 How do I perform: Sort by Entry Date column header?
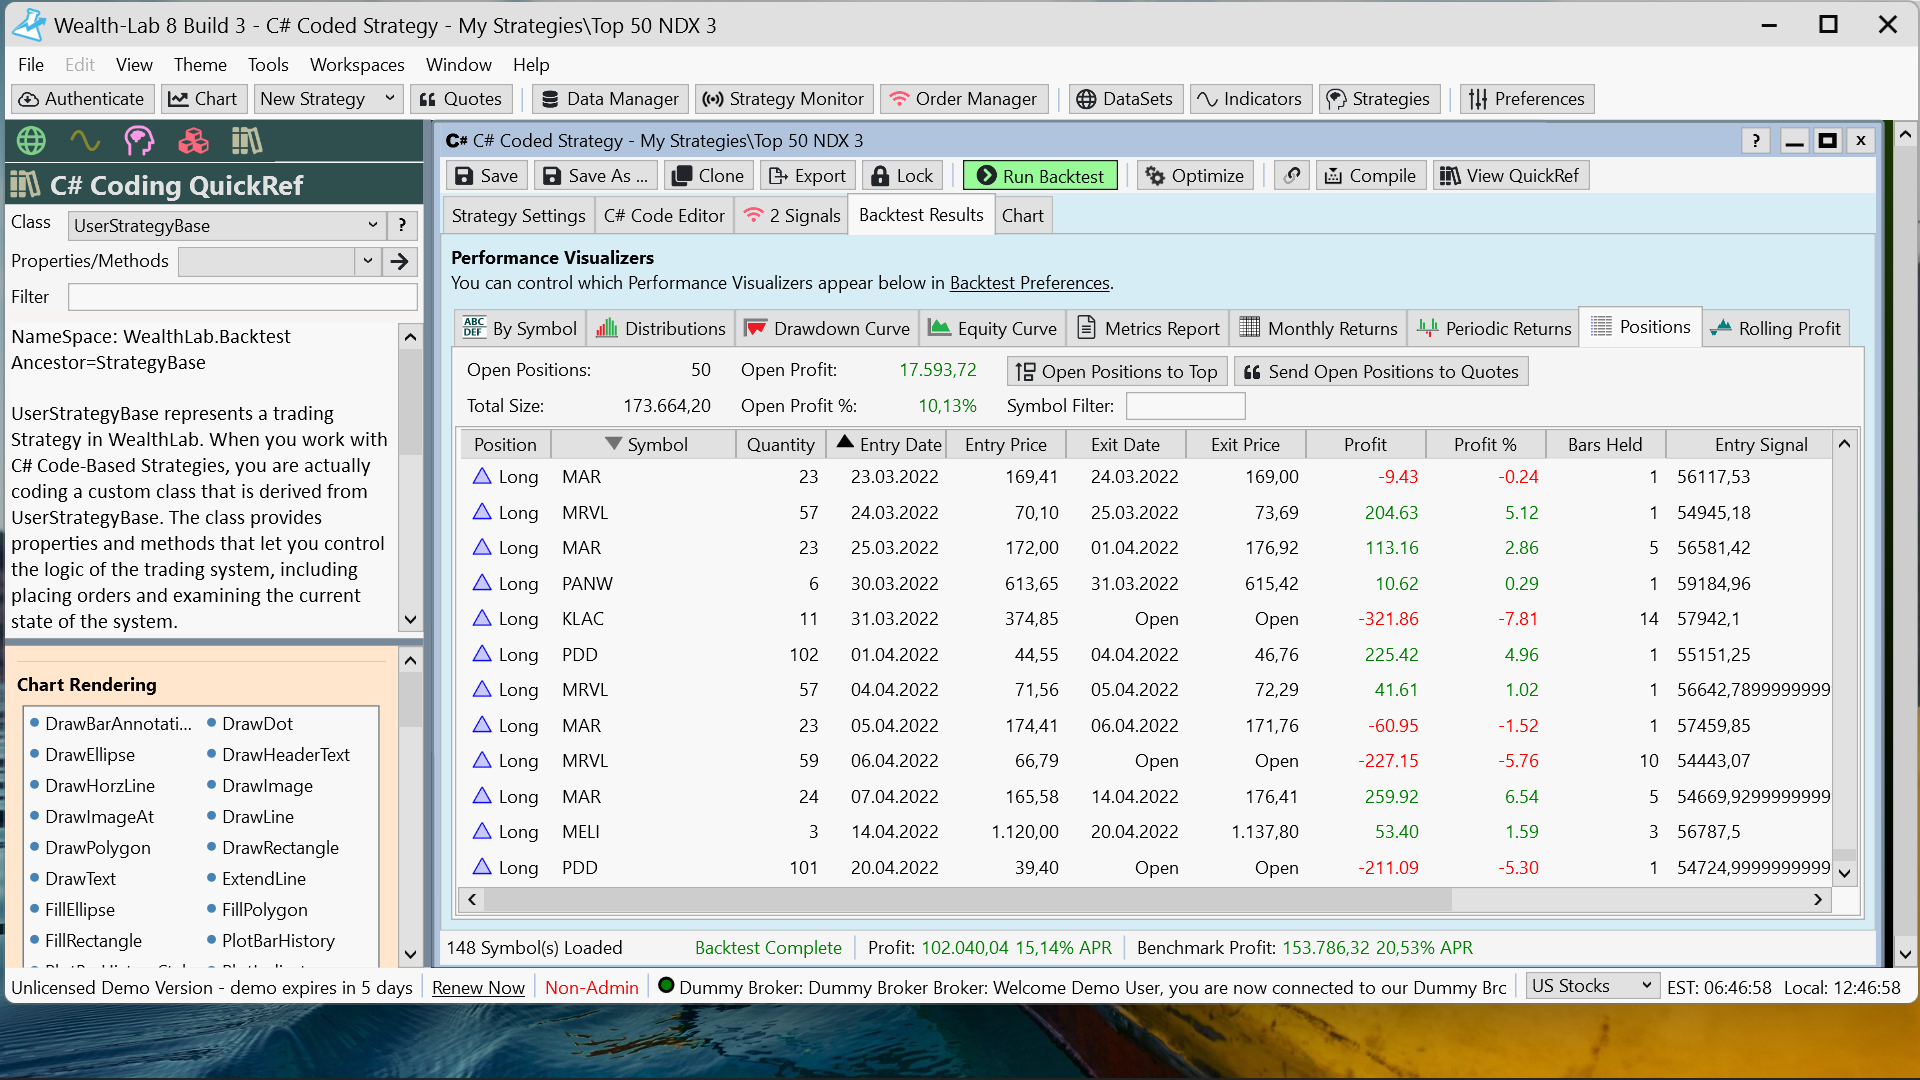(x=889, y=444)
